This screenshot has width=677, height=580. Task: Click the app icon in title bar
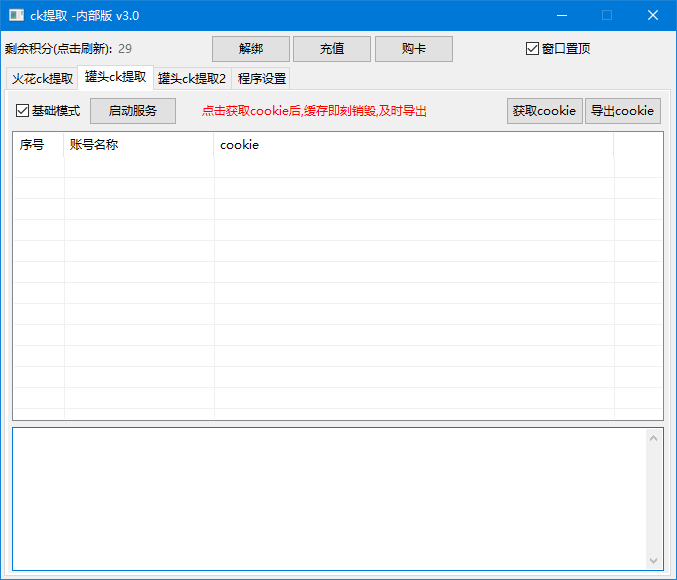[x=17, y=15]
